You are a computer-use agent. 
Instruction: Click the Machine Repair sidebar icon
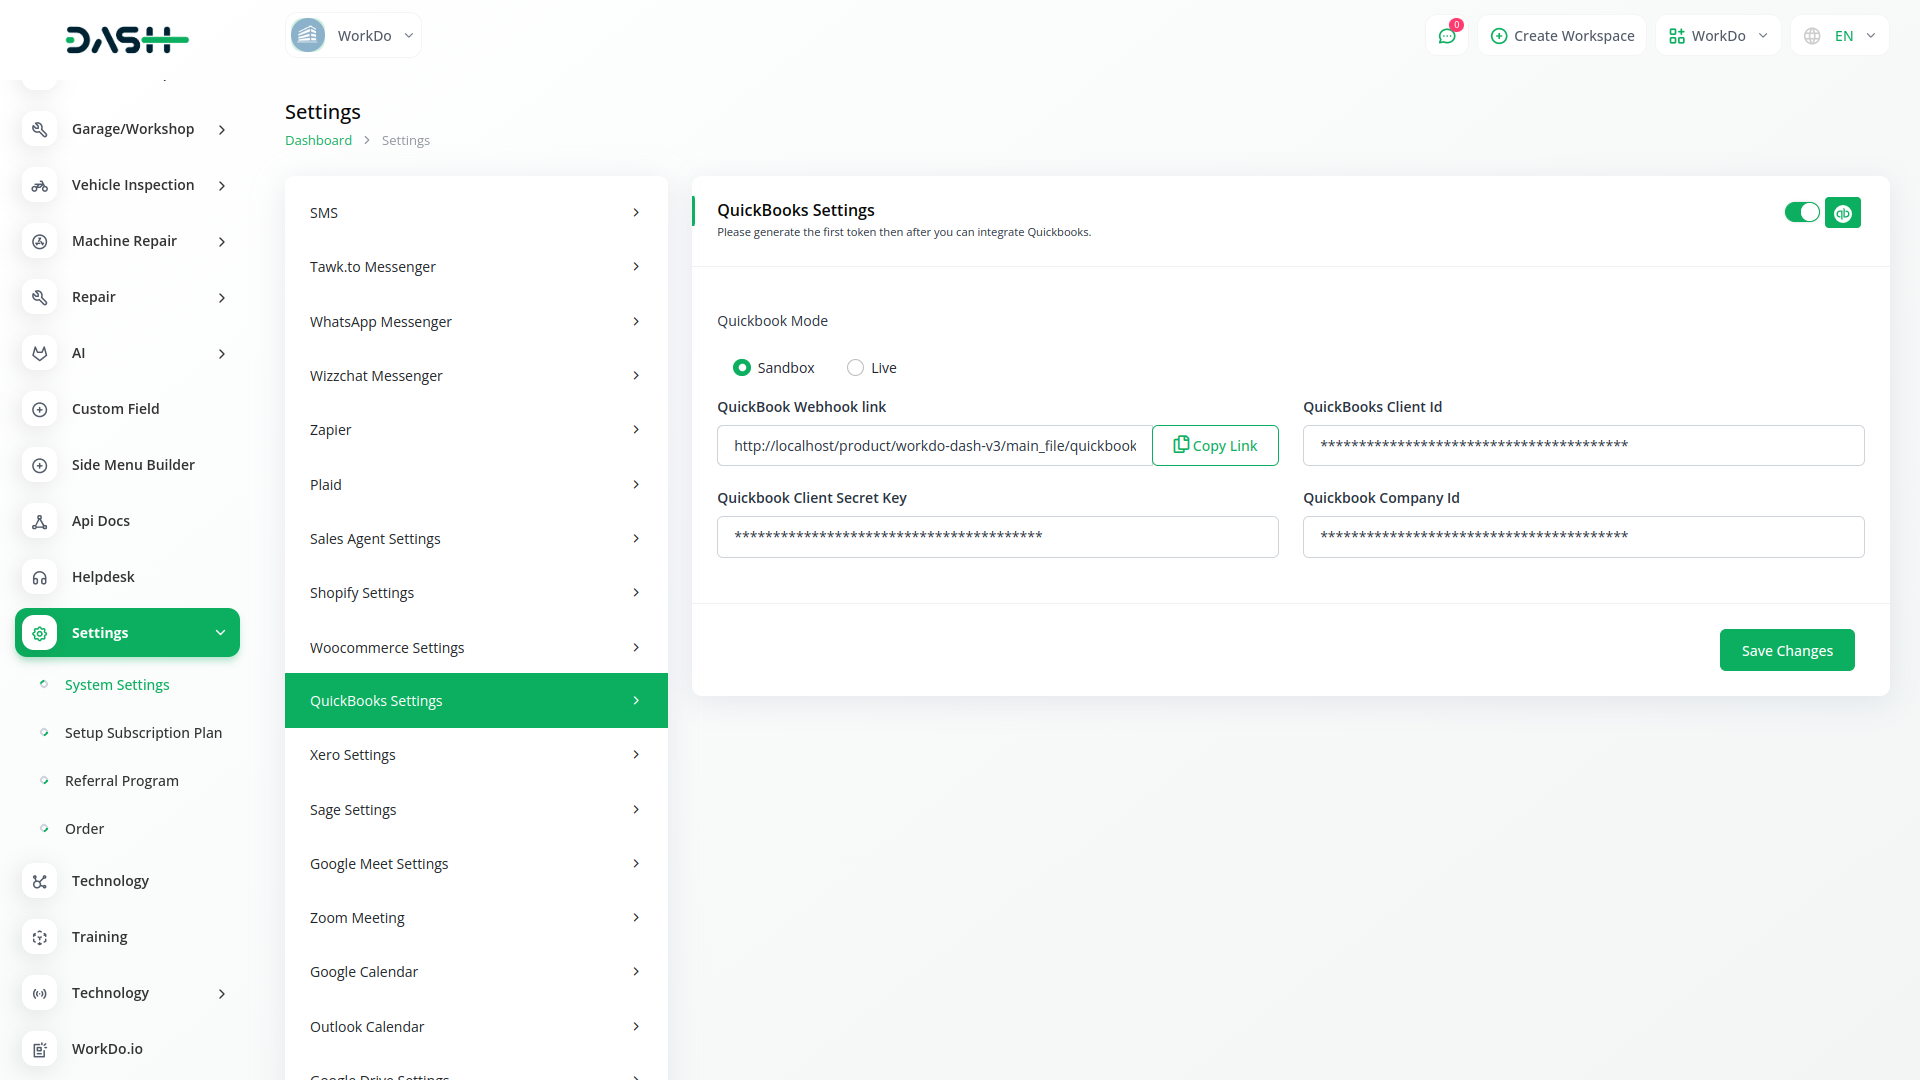pyautogui.click(x=40, y=241)
